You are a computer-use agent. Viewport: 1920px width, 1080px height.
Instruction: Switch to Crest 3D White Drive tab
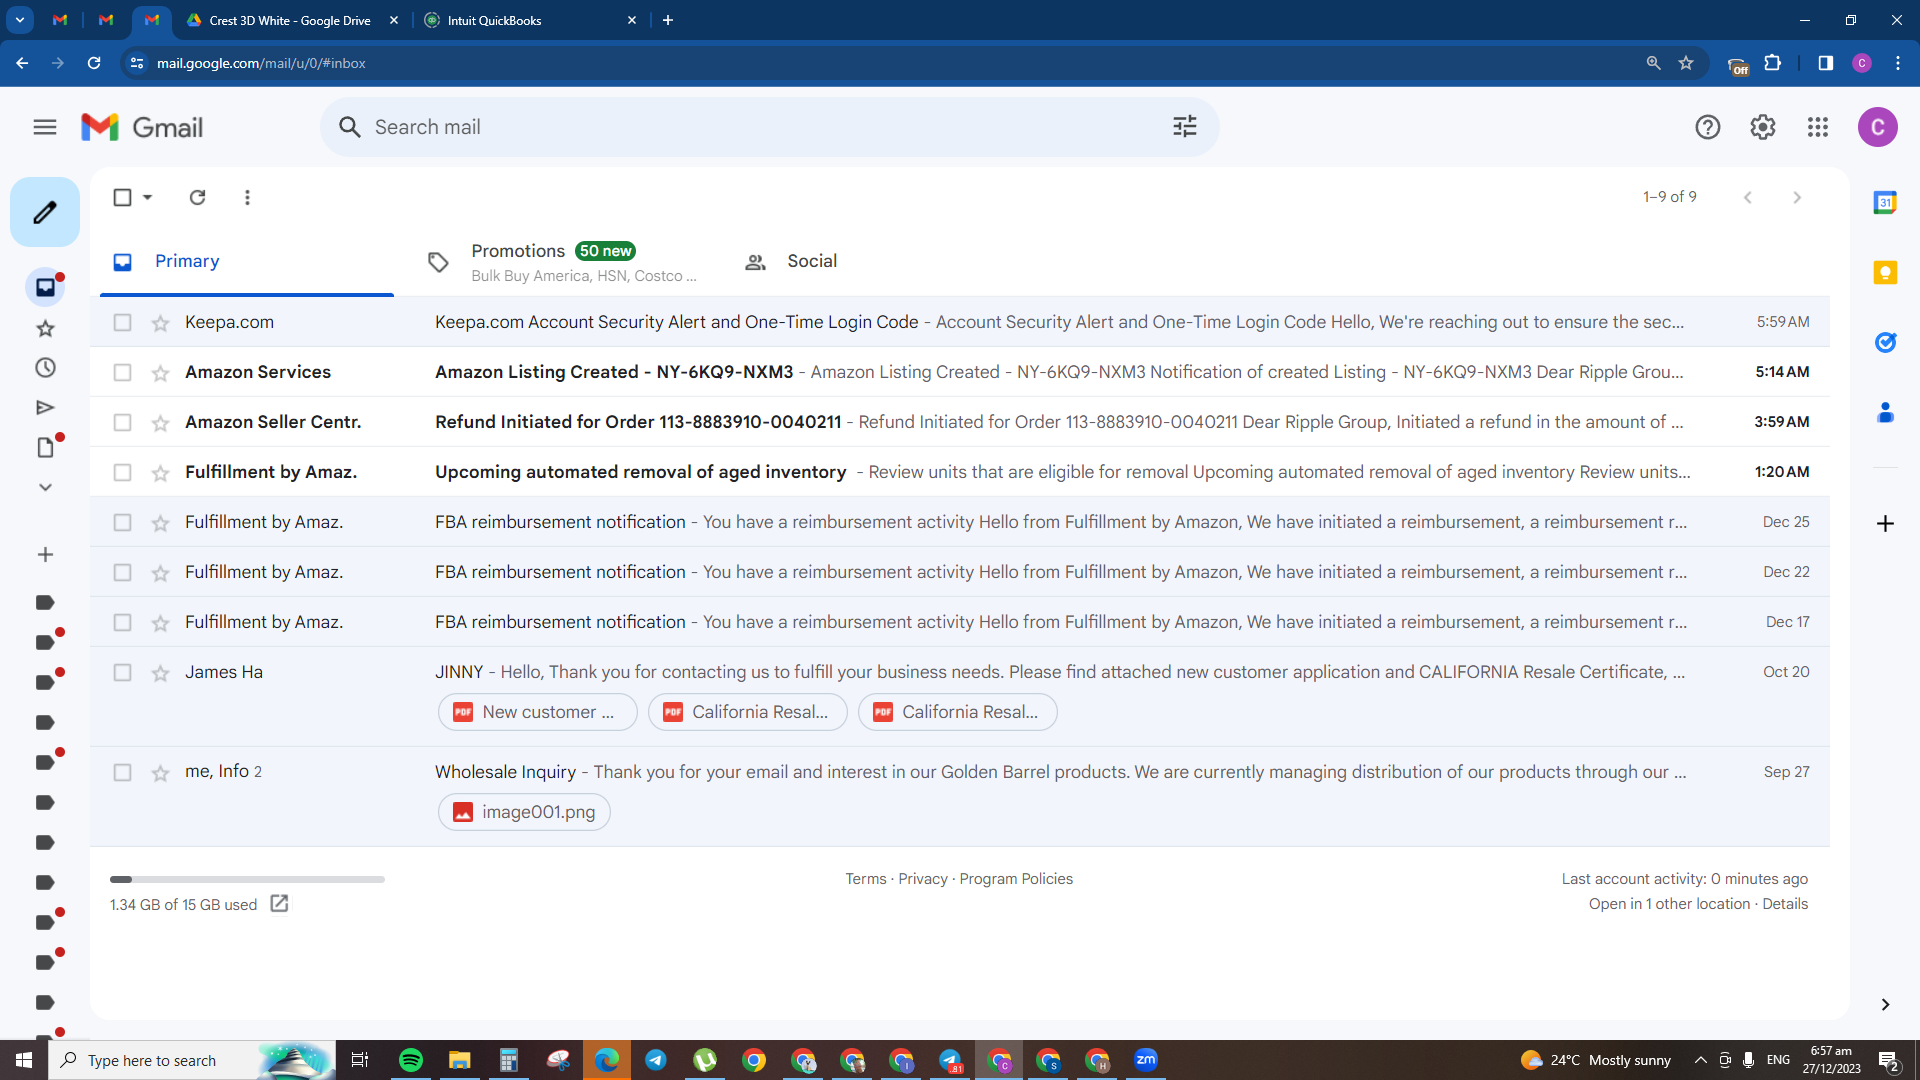click(x=292, y=20)
